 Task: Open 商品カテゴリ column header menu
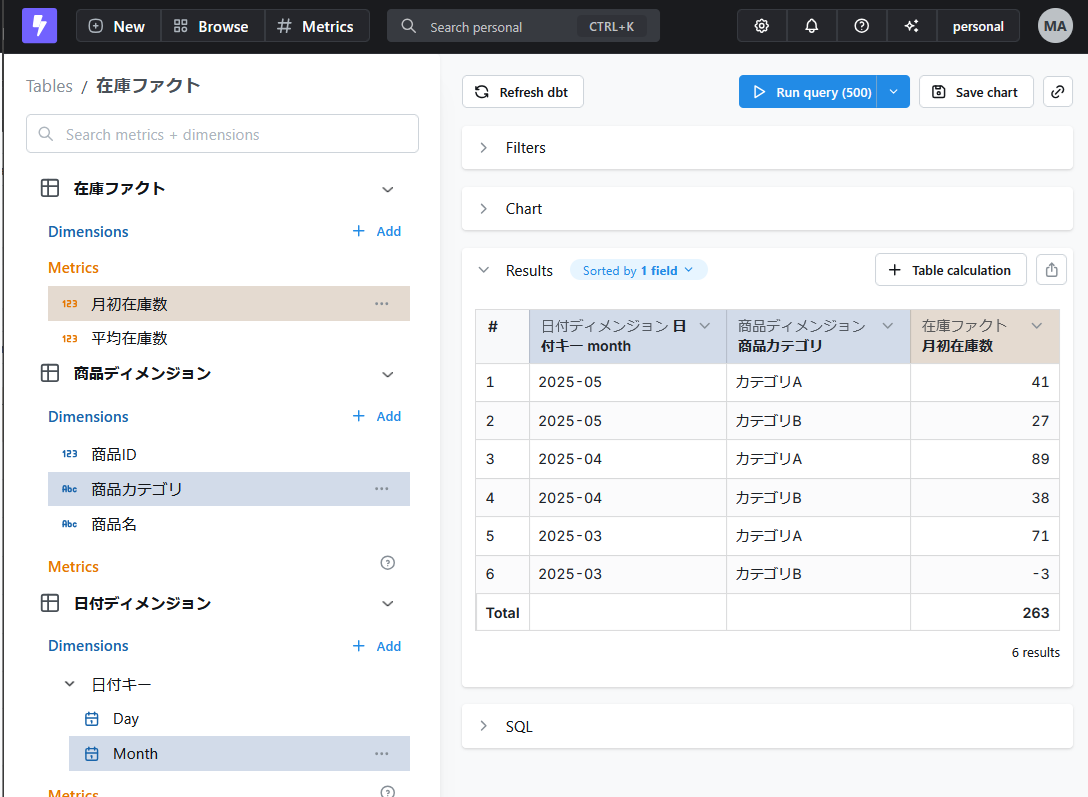(x=887, y=326)
